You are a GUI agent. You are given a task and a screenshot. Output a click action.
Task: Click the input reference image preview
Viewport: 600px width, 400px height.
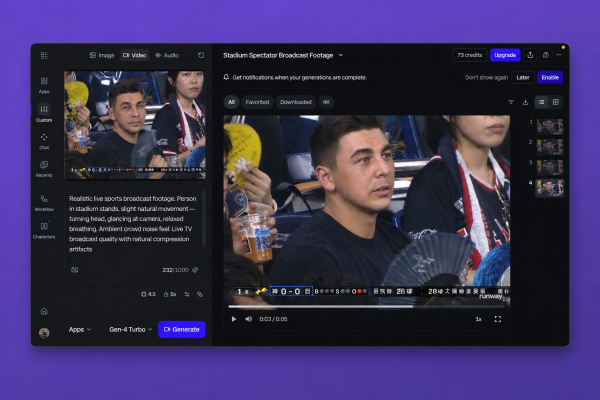pyautogui.click(x=135, y=125)
